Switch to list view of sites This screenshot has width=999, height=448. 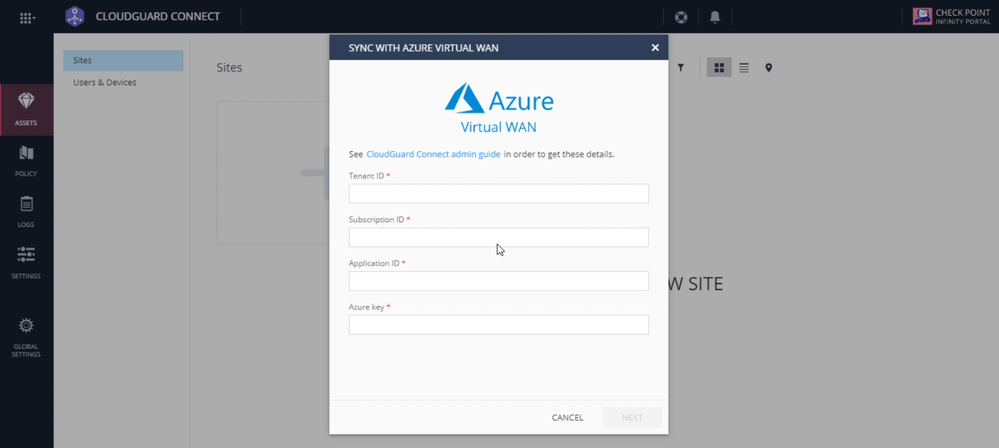tap(744, 68)
